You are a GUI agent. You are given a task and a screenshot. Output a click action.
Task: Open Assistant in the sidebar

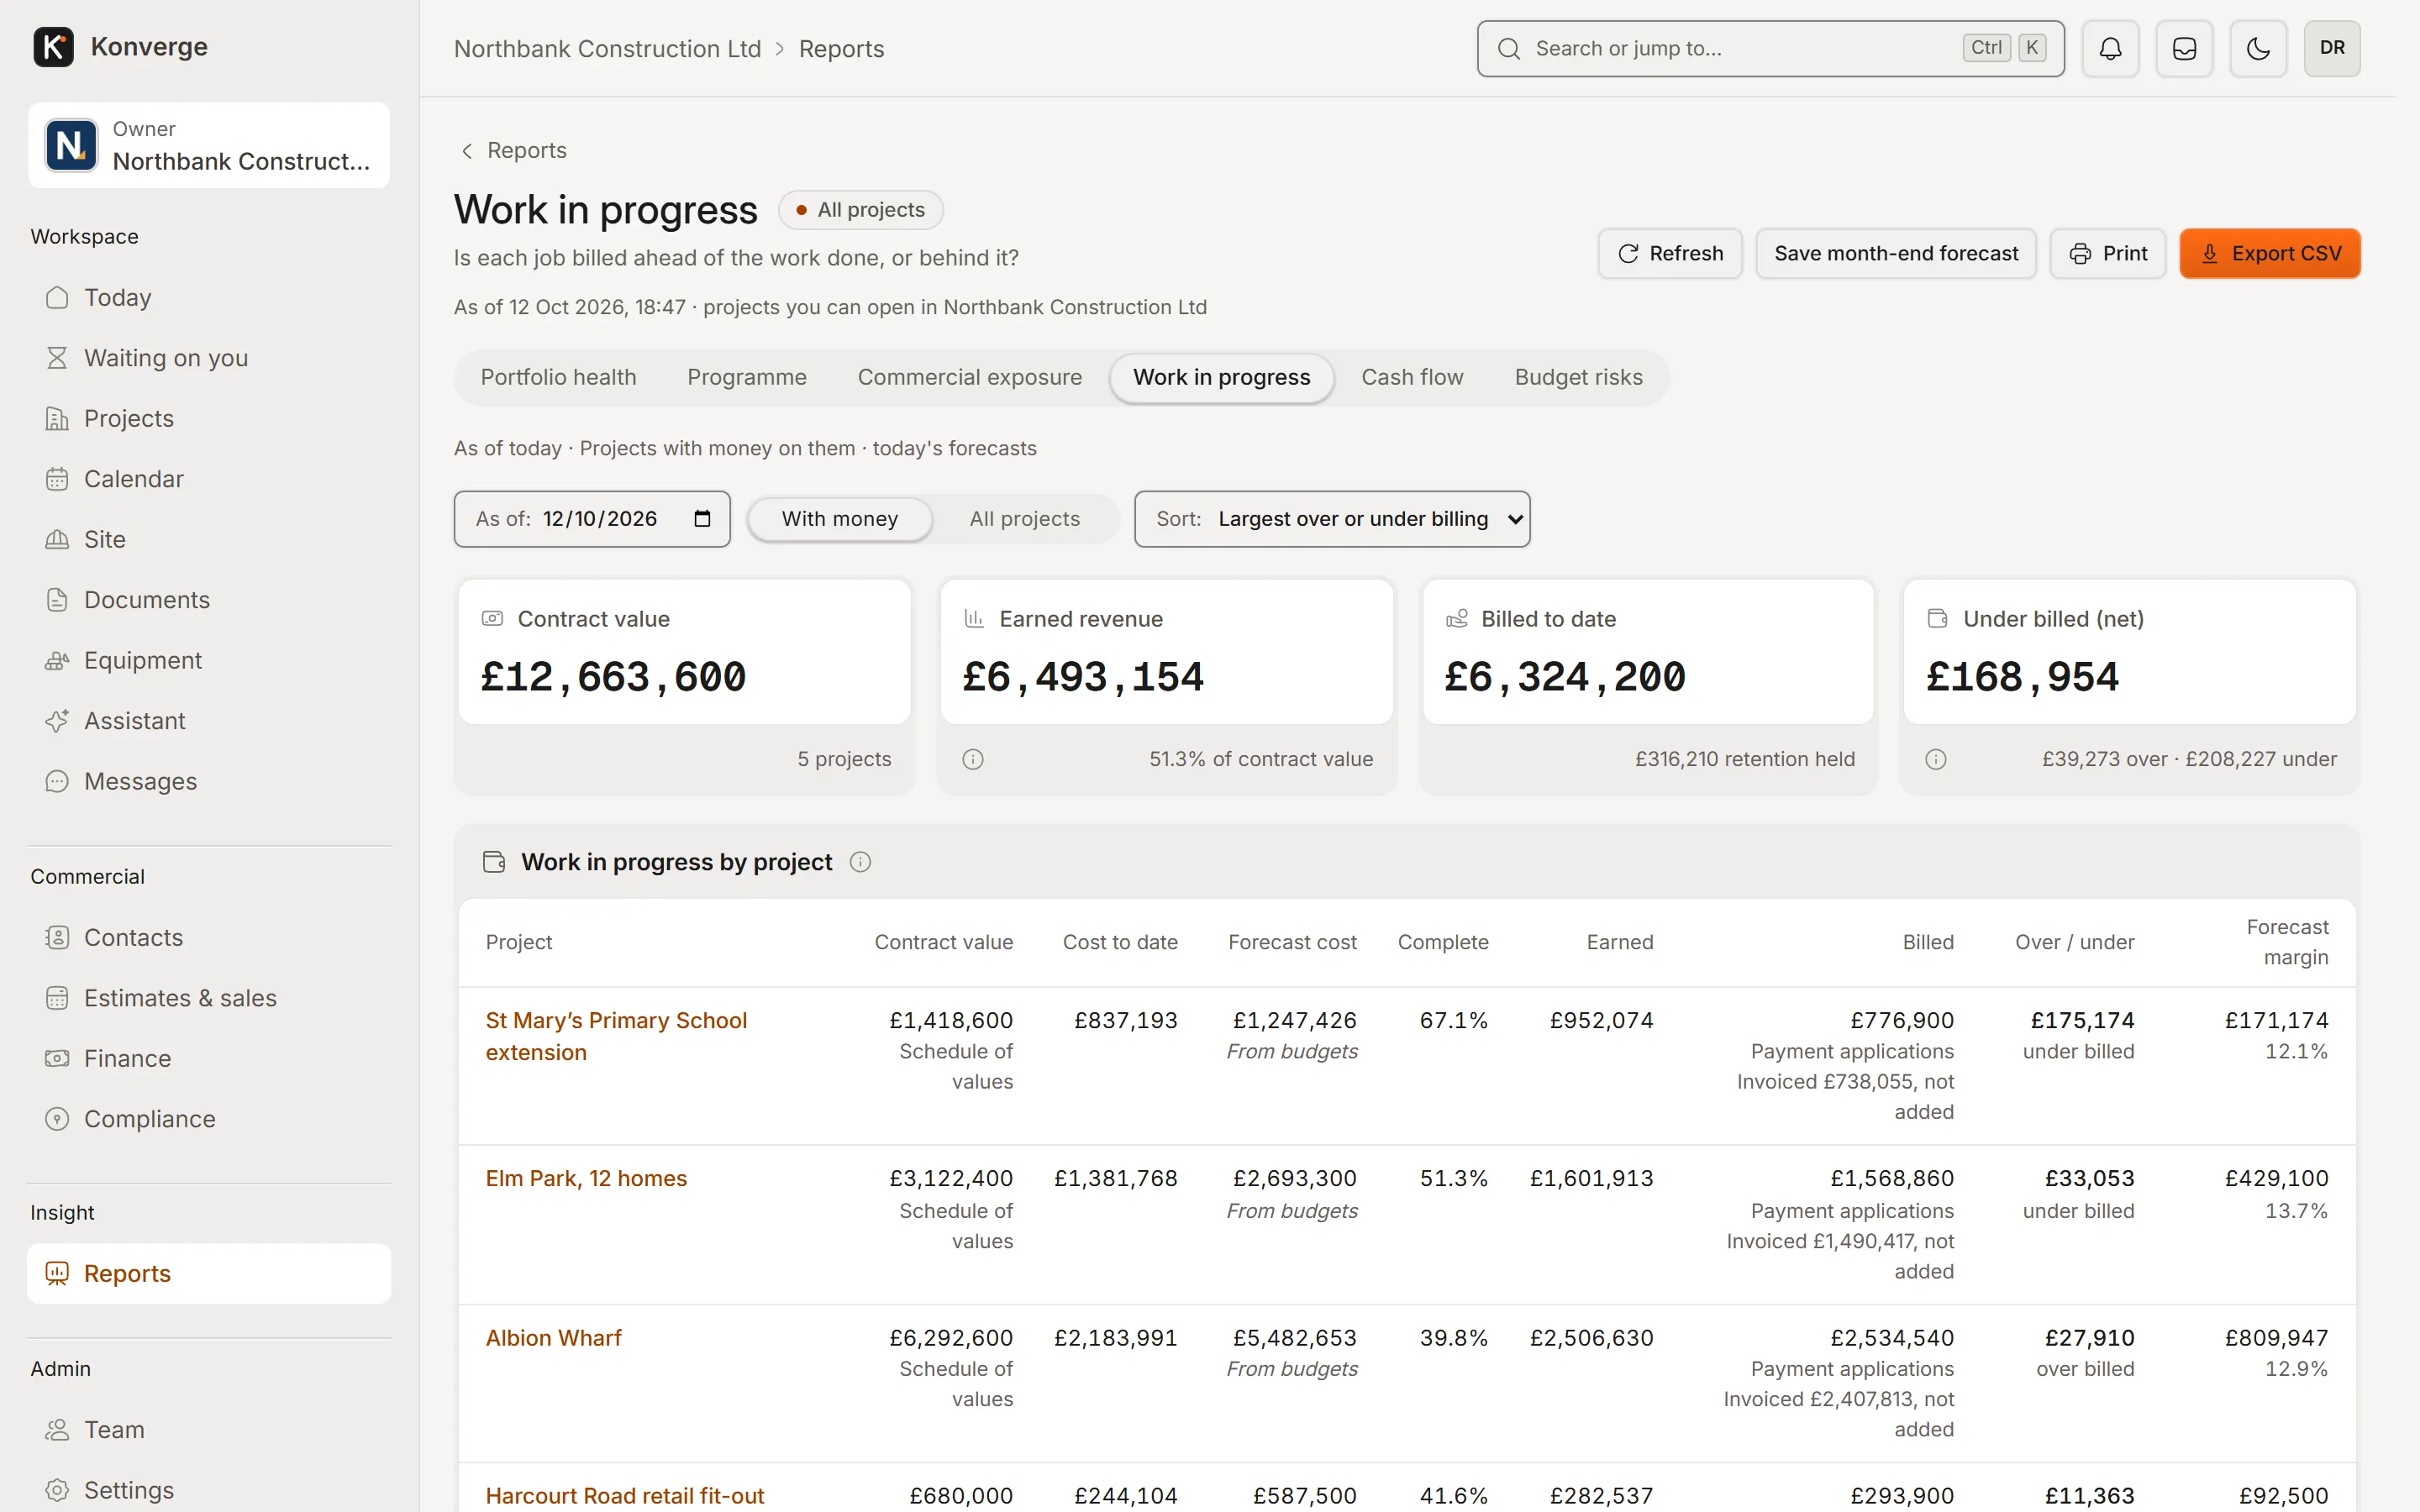(x=209, y=721)
